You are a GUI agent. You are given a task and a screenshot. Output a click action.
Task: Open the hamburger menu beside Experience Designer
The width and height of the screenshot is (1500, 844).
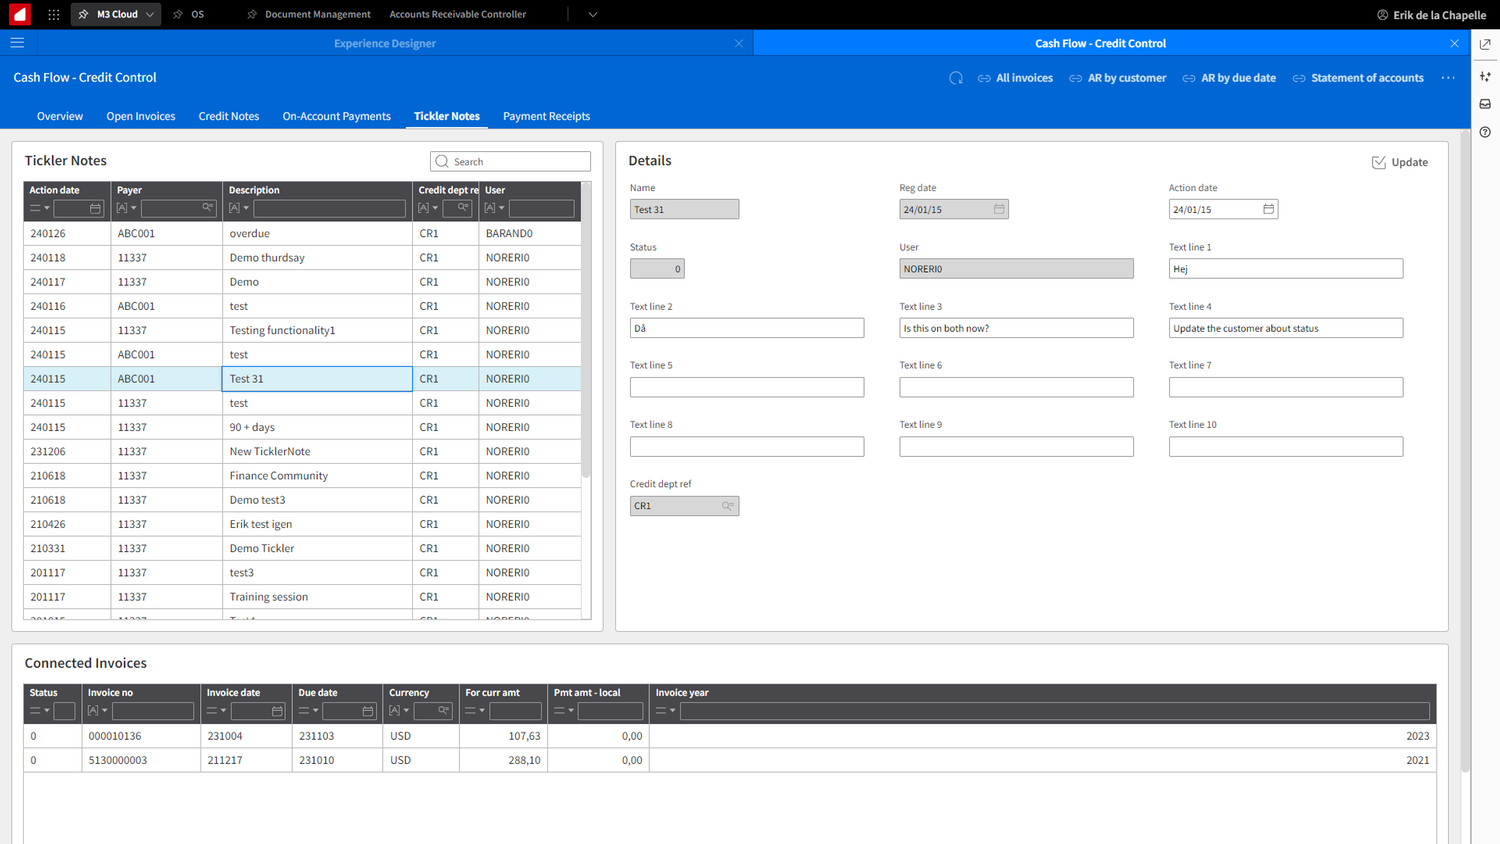pos(17,43)
